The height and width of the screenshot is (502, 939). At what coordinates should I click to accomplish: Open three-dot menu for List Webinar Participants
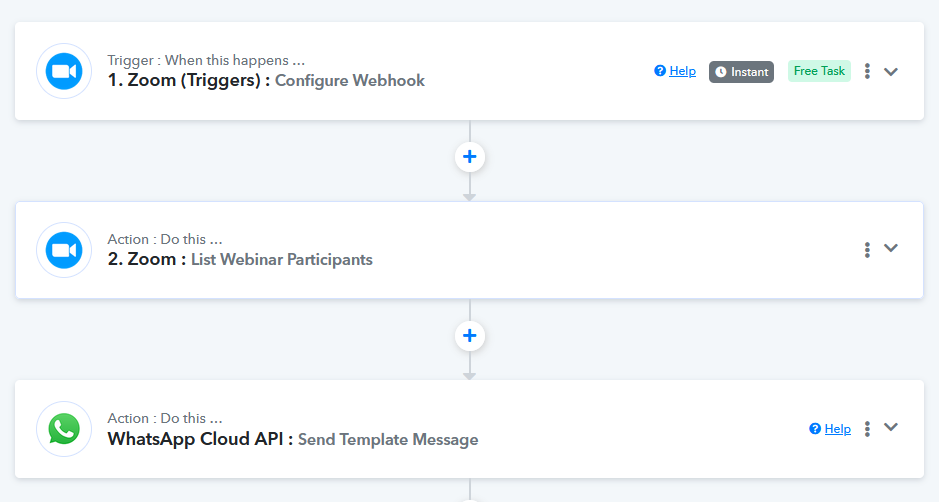pyautogui.click(x=867, y=250)
